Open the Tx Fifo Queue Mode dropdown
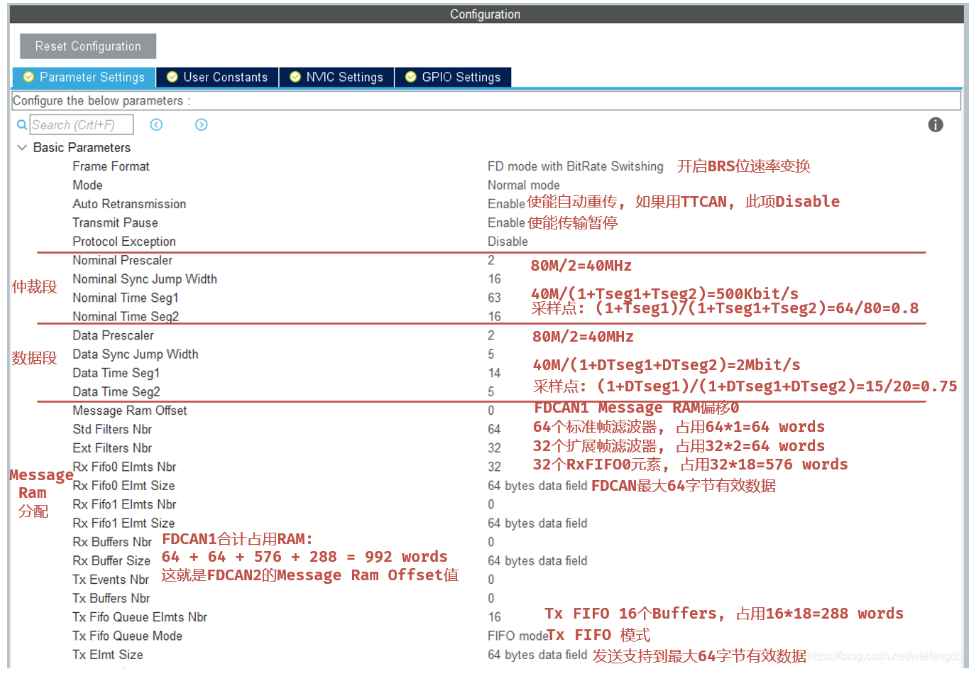 (x=515, y=634)
